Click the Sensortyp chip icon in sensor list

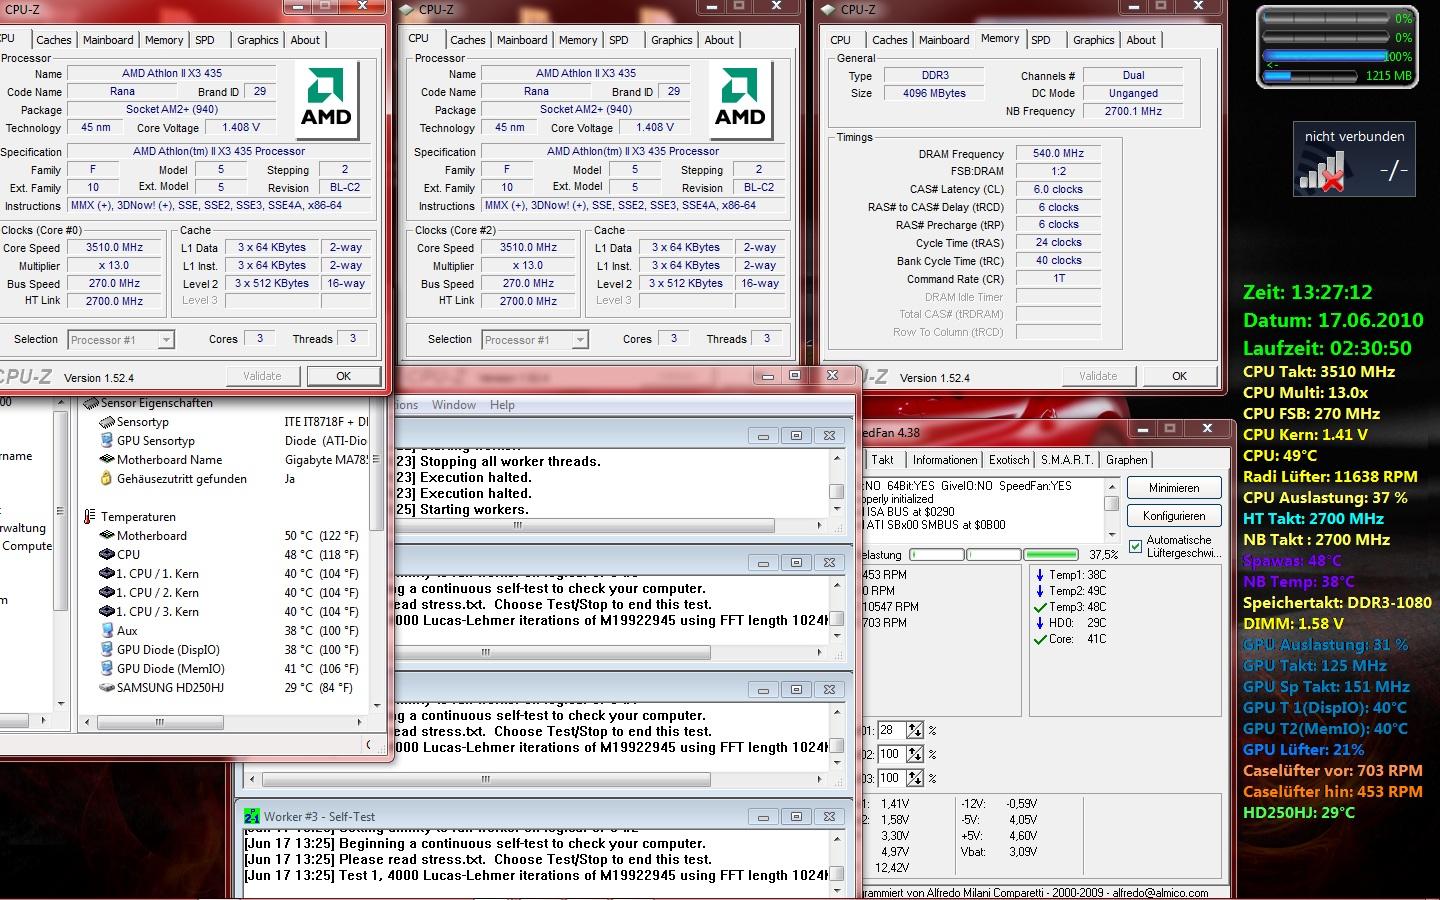click(x=107, y=422)
